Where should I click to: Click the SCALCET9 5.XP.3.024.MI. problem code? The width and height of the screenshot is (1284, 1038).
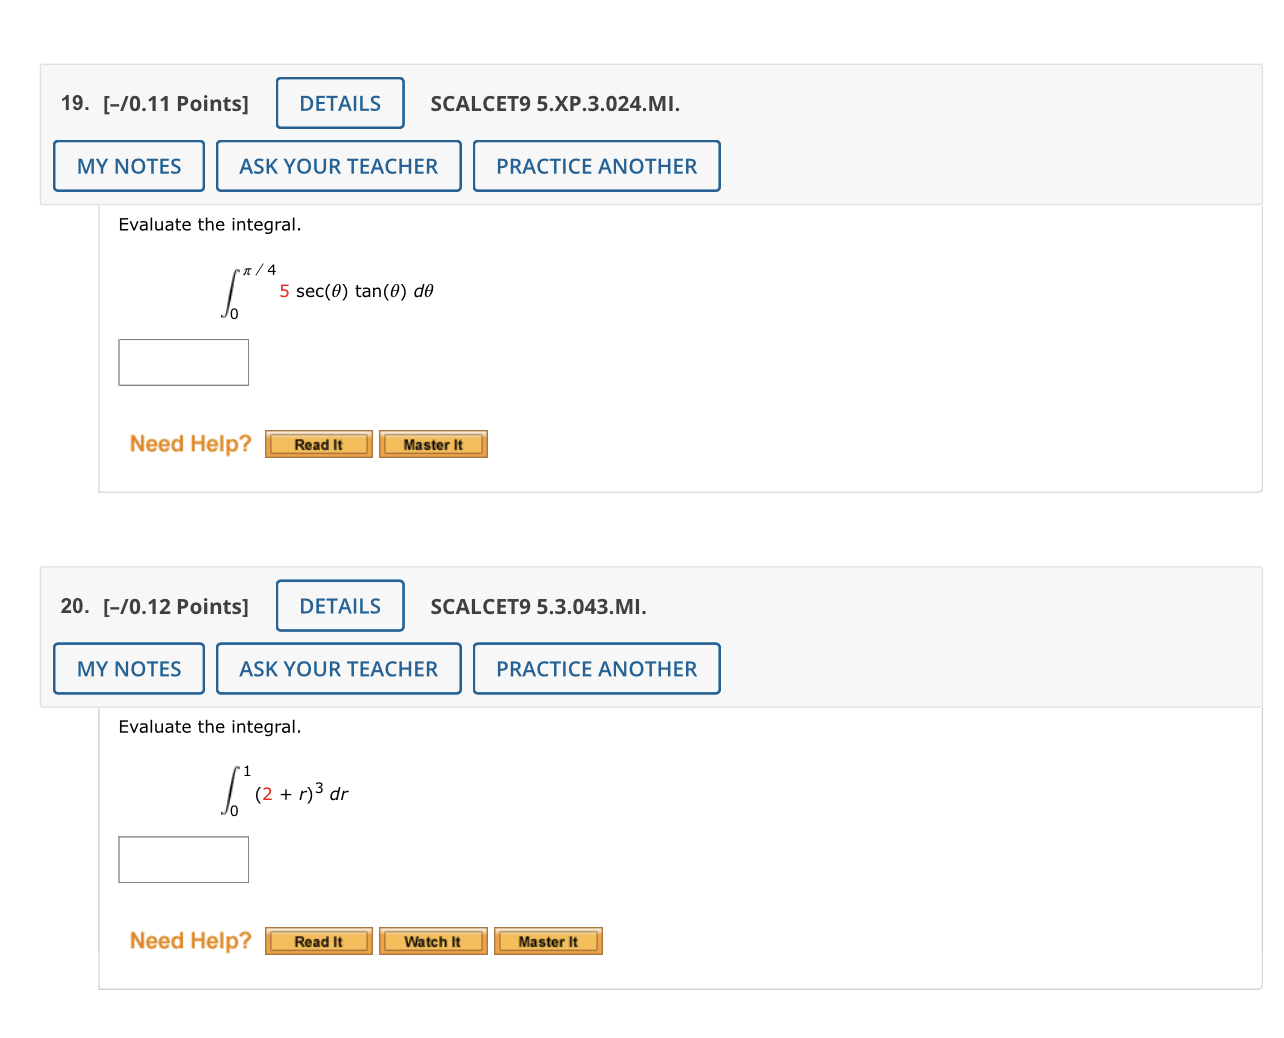[555, 104]
